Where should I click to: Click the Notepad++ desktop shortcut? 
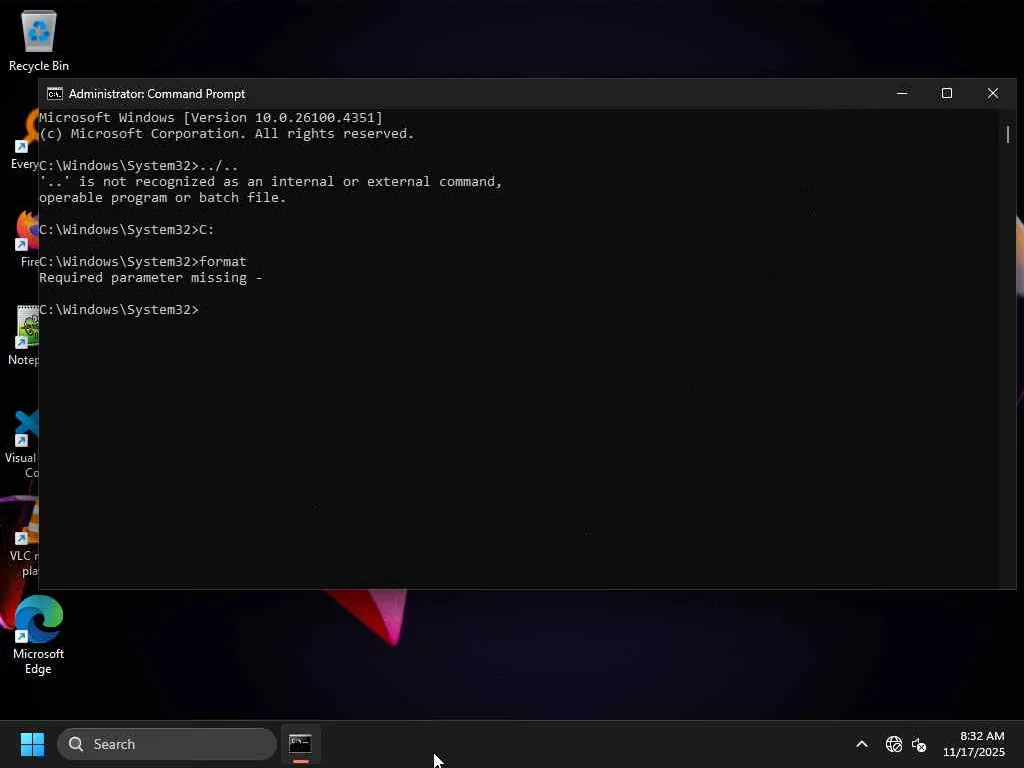click(x=24, y=334)
